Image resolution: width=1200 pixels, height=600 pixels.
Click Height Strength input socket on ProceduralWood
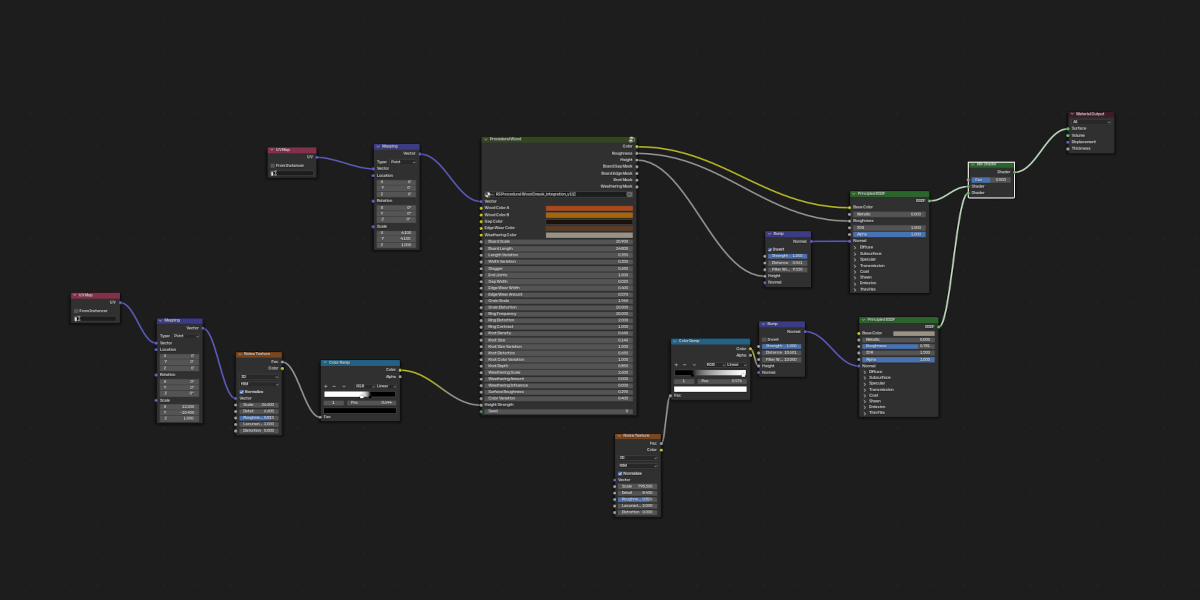482,404
